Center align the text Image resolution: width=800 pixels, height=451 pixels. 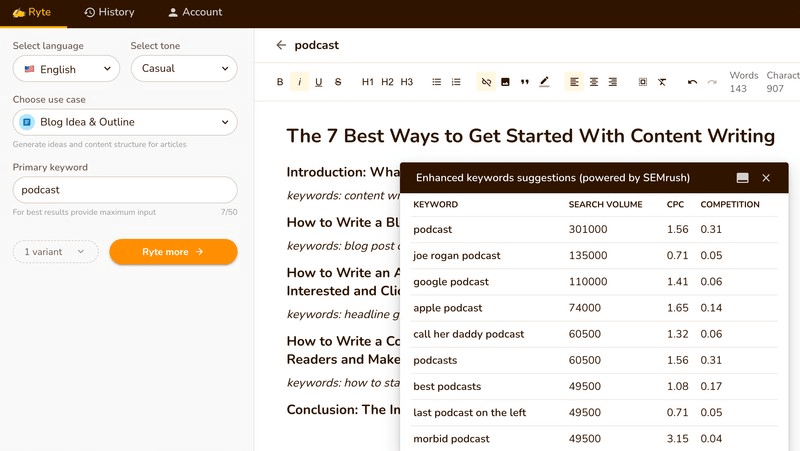(x=594, y=82)
